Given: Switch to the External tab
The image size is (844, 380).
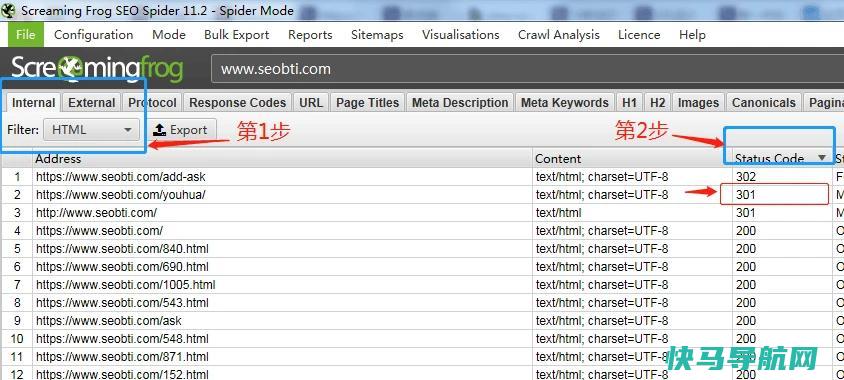Looking at the screenshot, I should pyautogui.click(x=92, y=103).
